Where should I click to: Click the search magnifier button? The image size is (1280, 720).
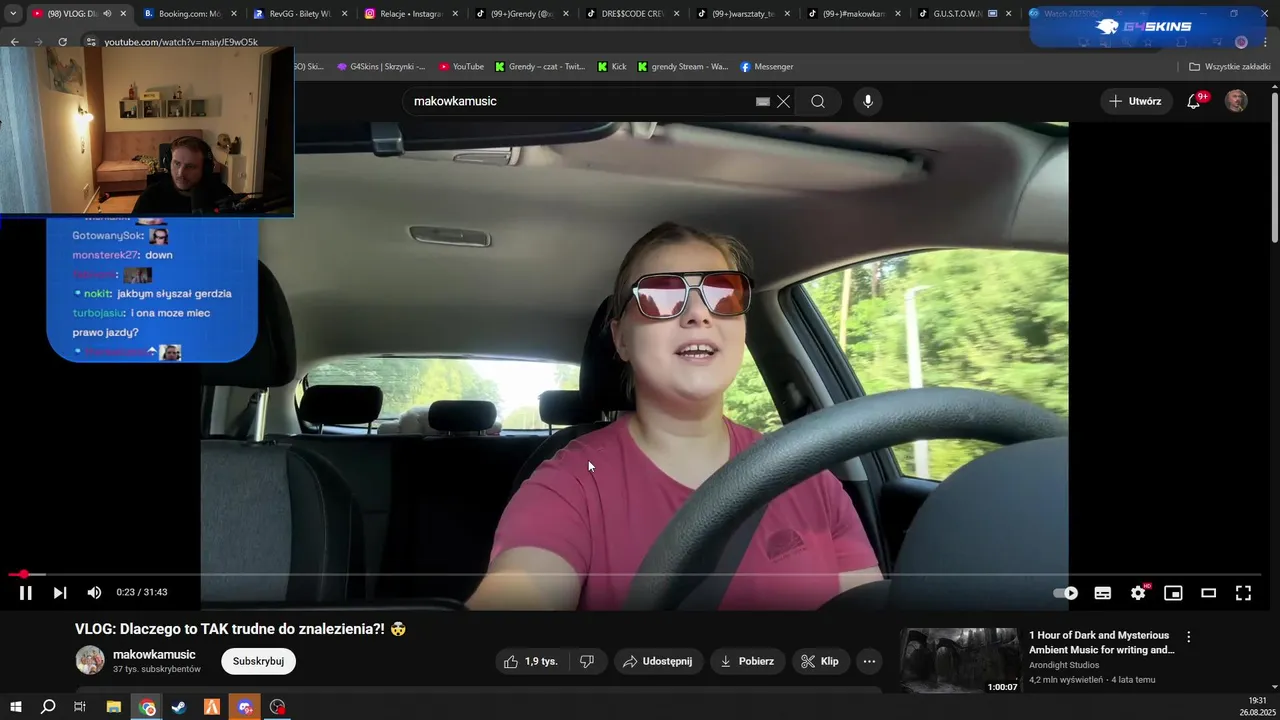(818, 101)
